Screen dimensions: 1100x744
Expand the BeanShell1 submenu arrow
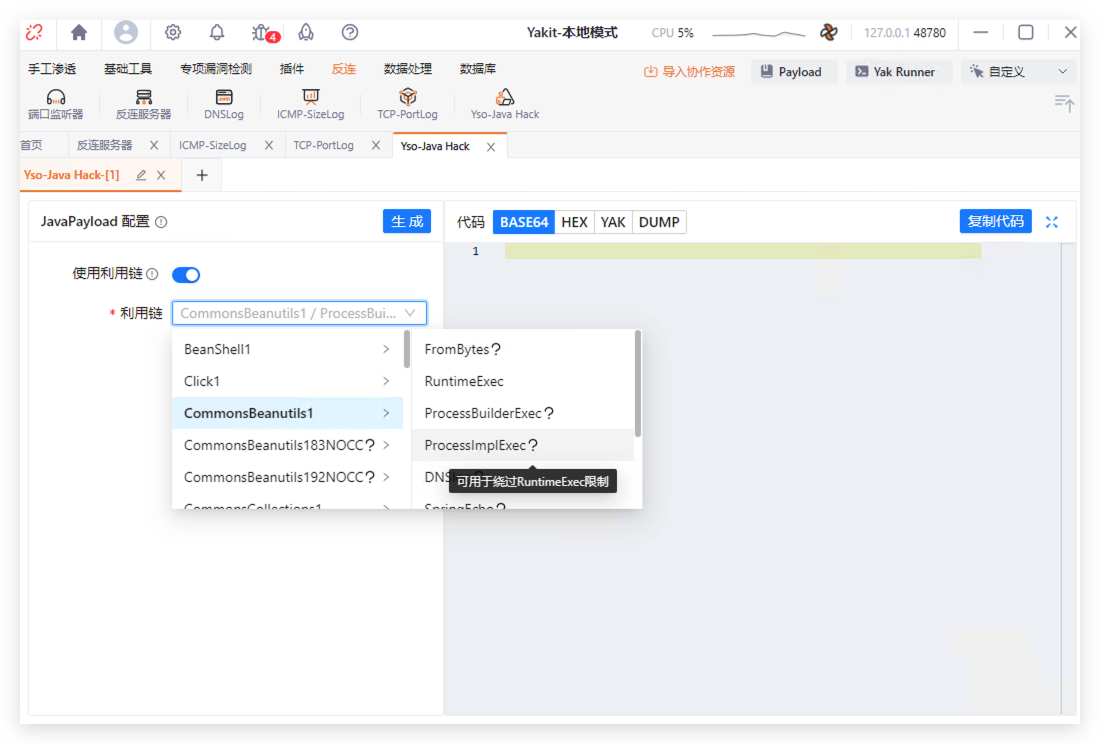[x=386, y=349]
